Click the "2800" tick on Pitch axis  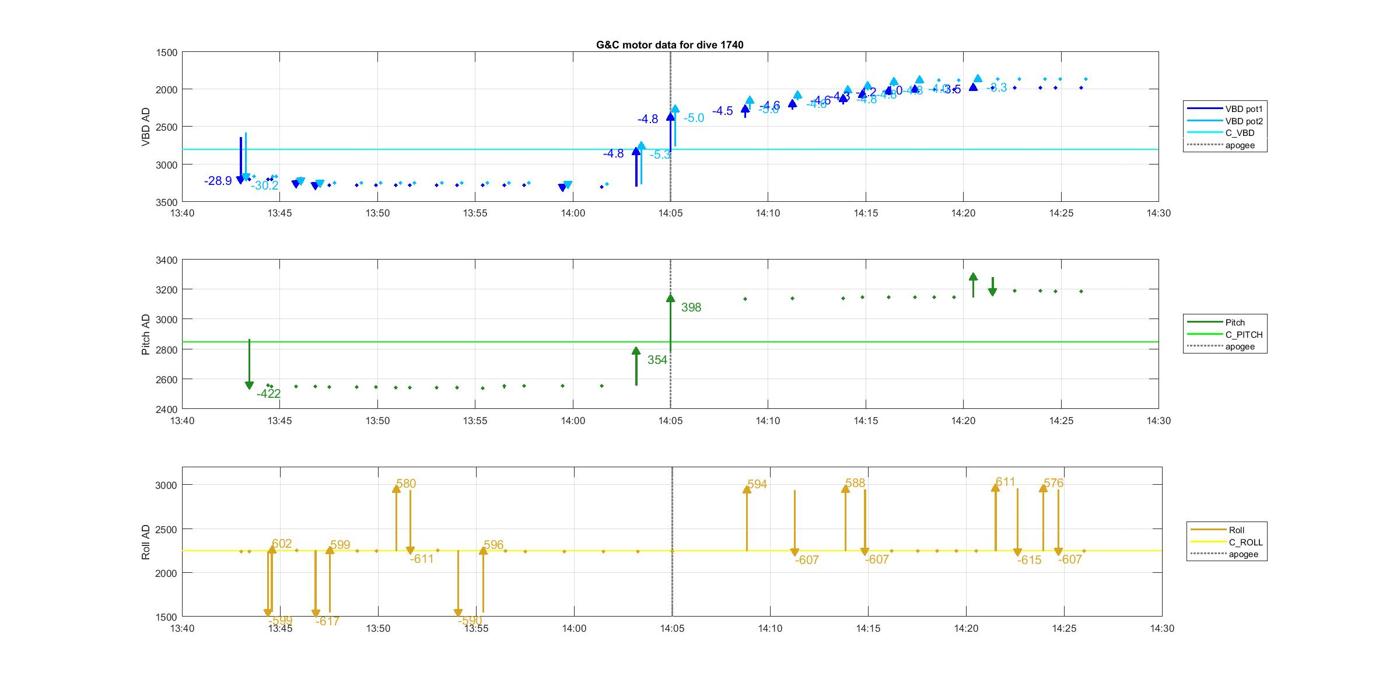pyautogui.click(x=167, y=350)
